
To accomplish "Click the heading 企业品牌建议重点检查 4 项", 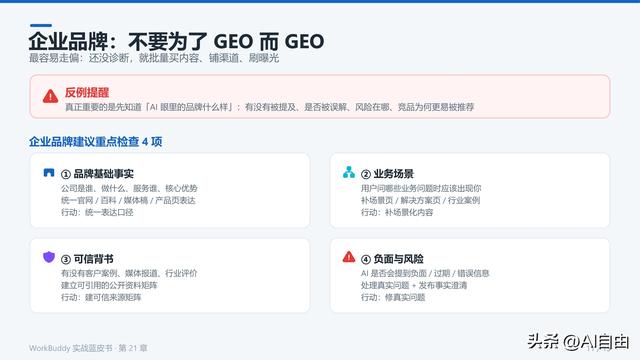I will pos(96,142).
